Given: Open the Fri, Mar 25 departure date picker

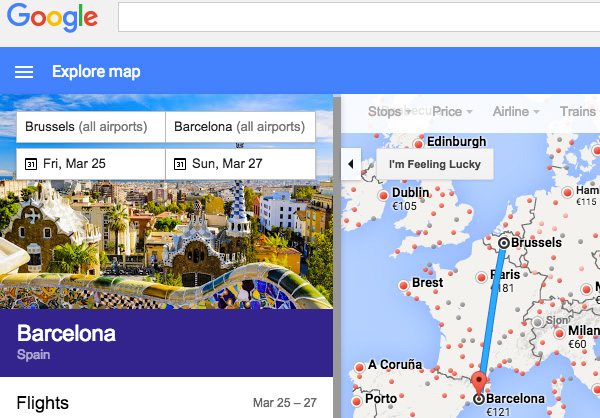Looking at the screenshot, I should 91,164.
